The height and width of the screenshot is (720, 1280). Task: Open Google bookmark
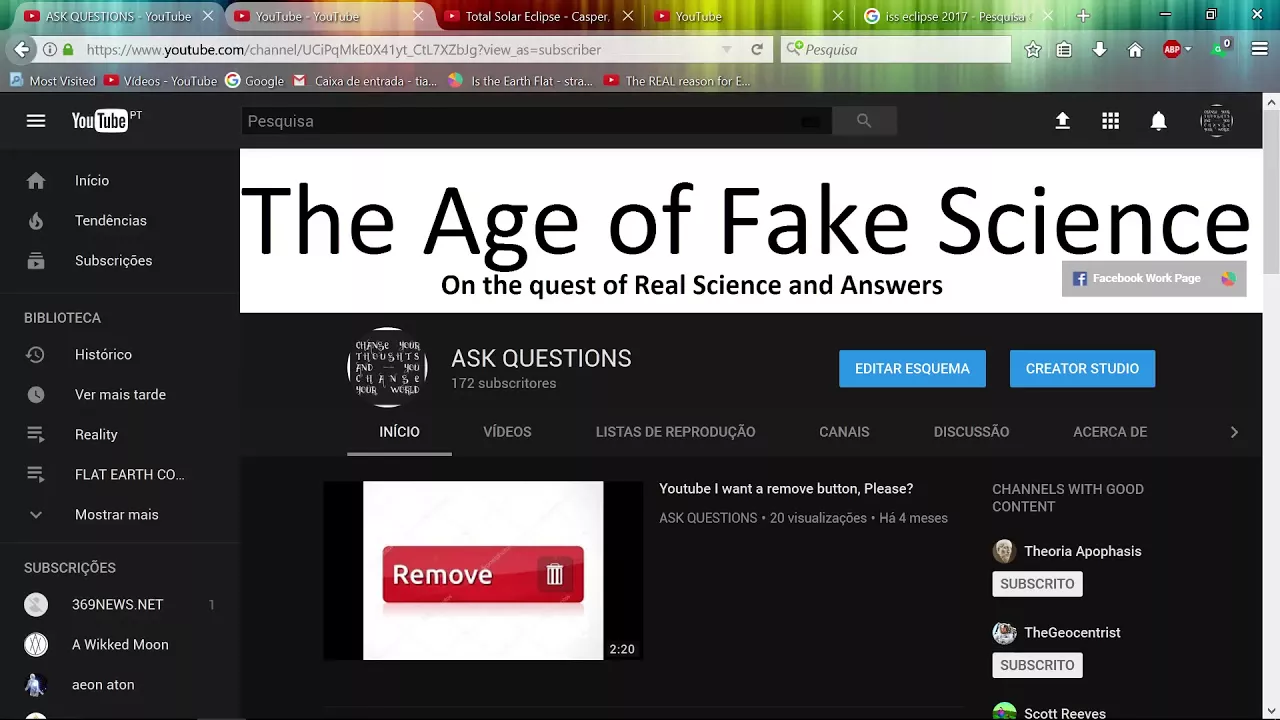pyautogui.click(x=255, y=81)
